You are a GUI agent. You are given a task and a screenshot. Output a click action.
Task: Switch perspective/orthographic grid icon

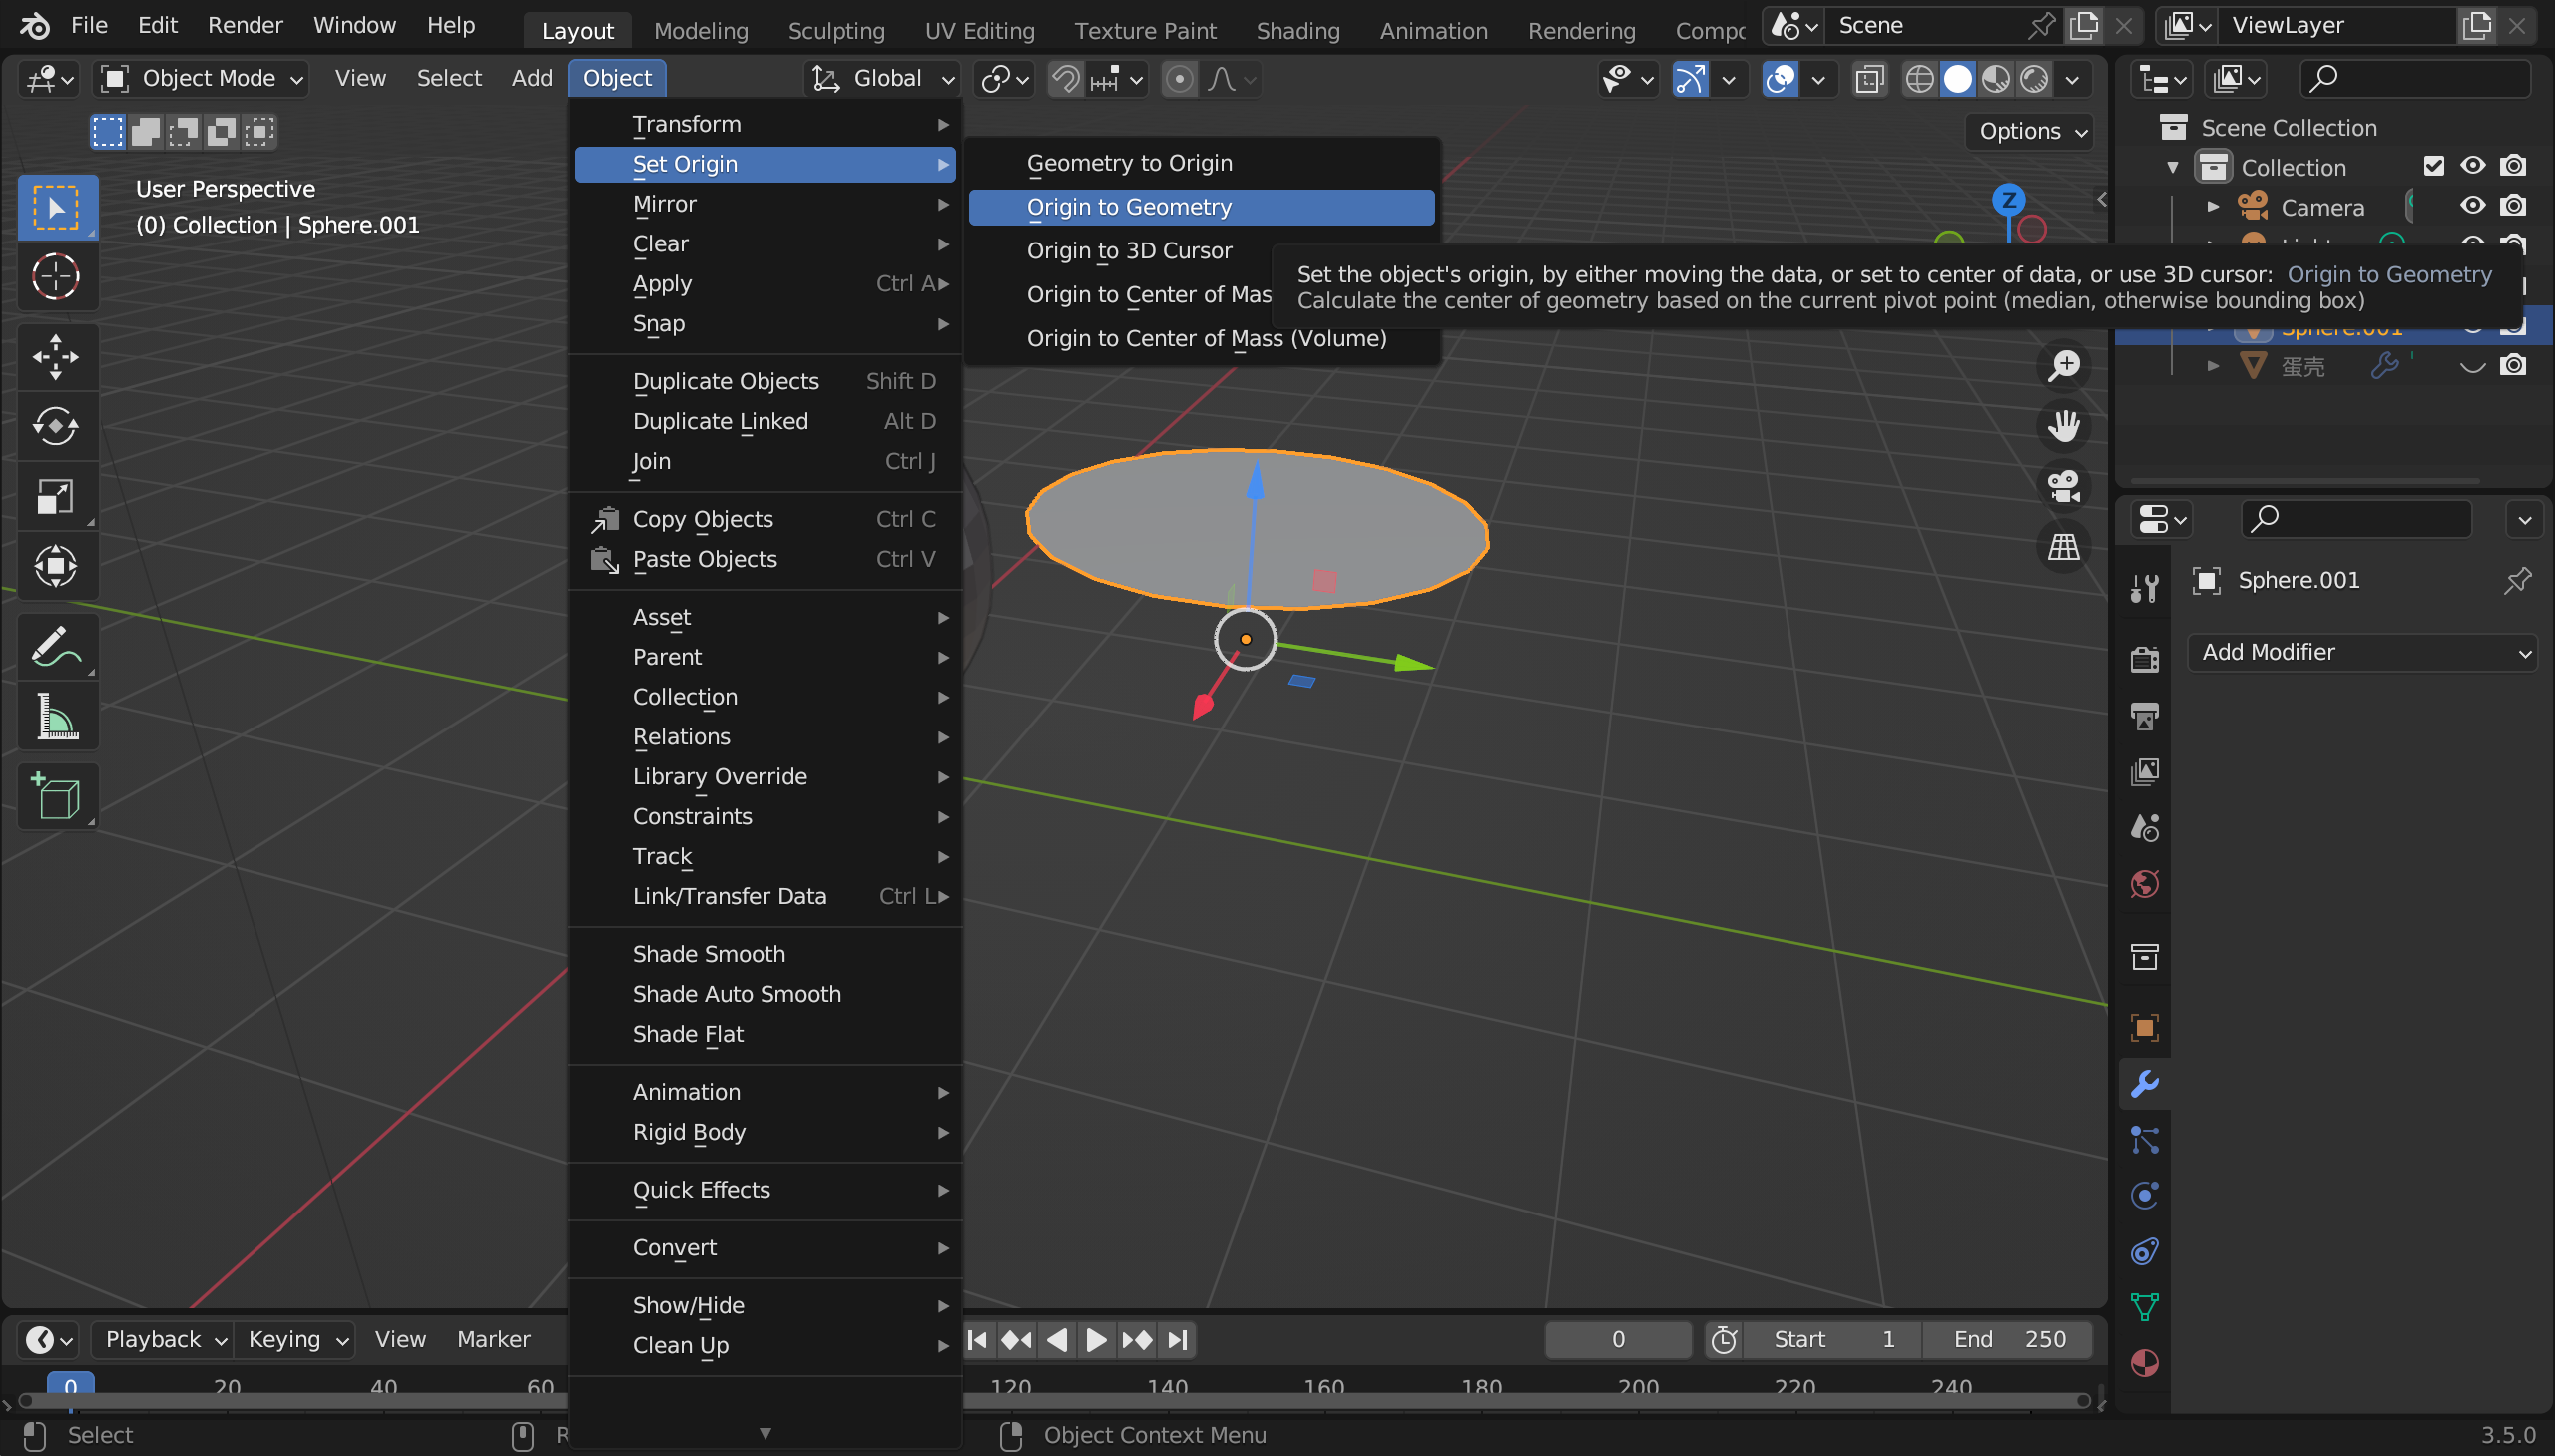point(2063,546)
